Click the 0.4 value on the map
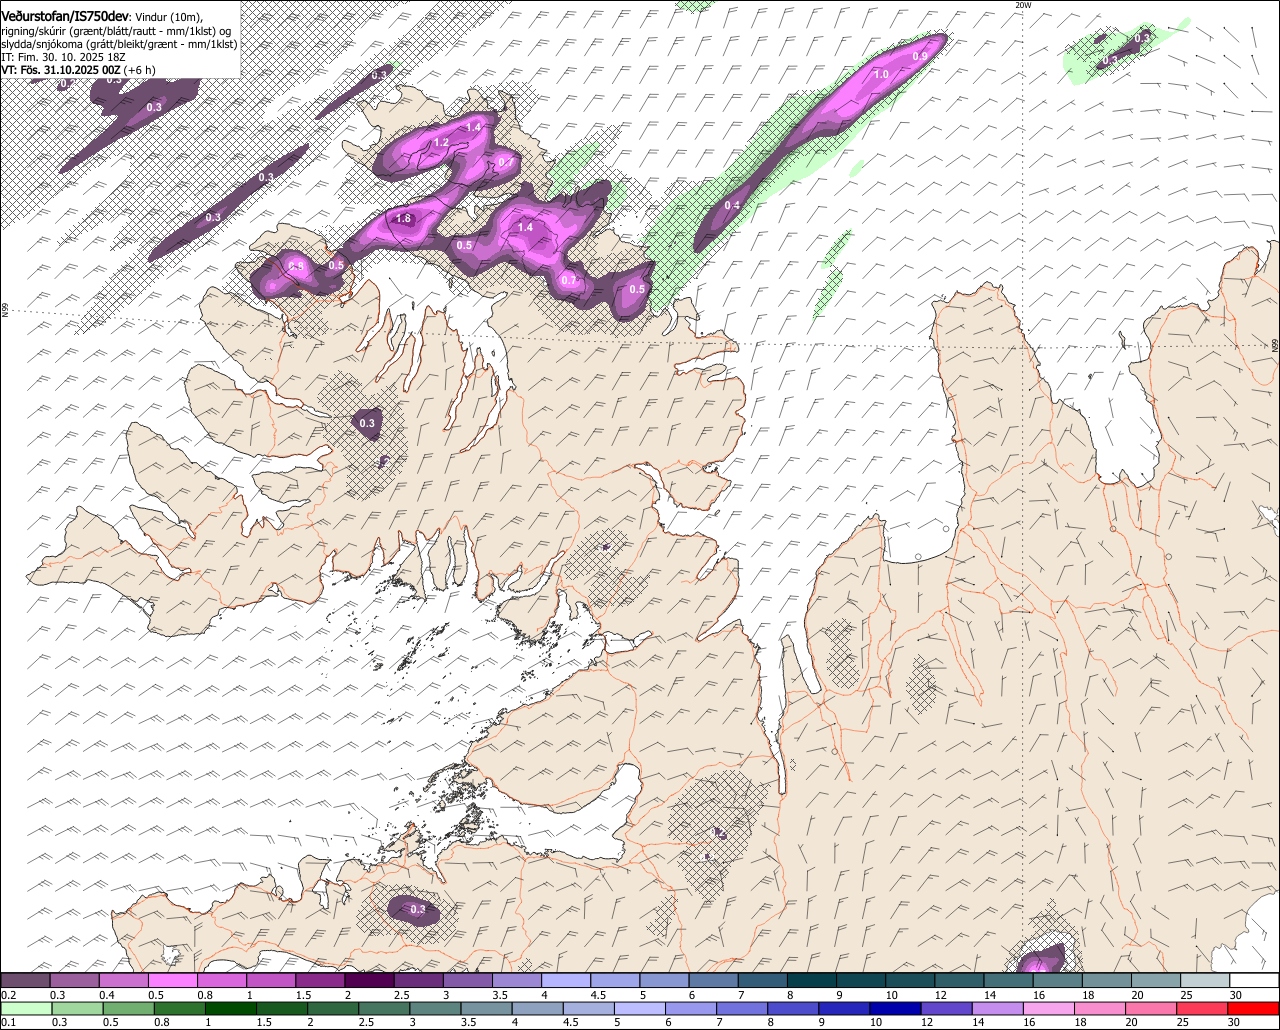The height and width of the screenshot is (1030, 1280). (x=732, y=206)
